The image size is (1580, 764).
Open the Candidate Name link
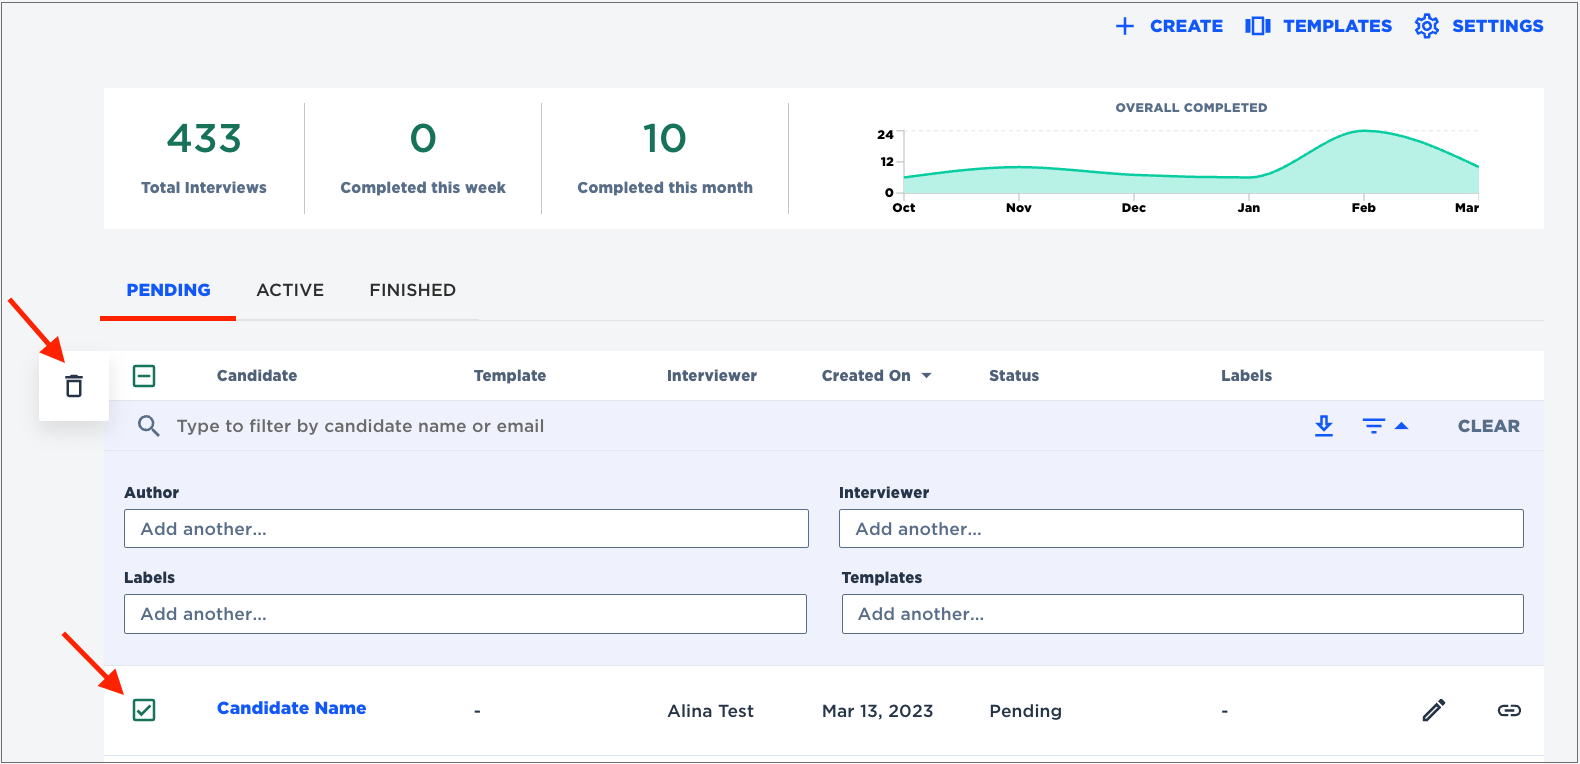(291, 708)
